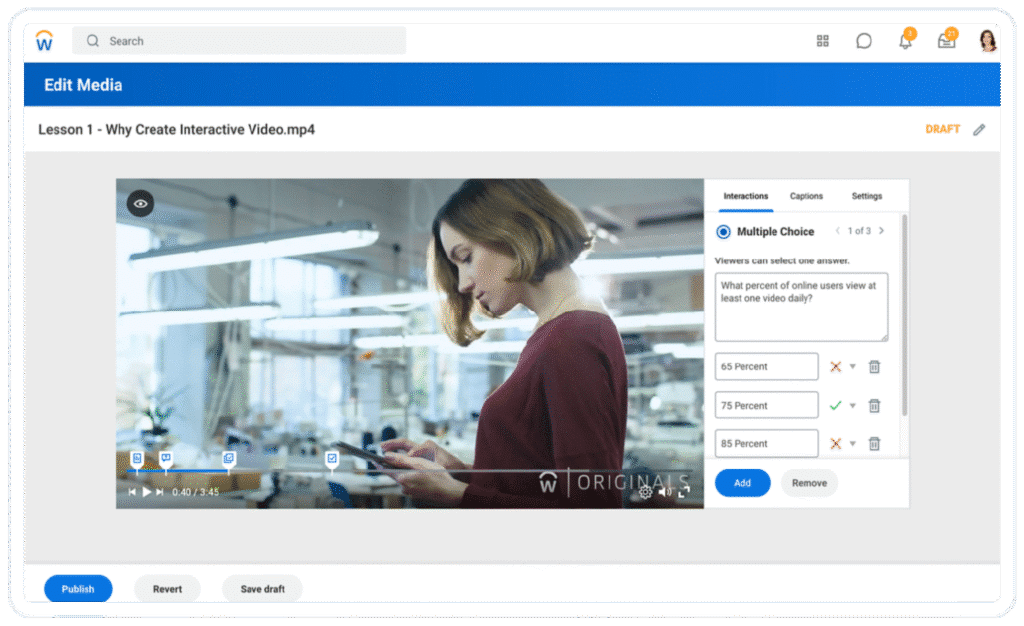Screen dimensions: 1024x626
Task: Mute the video with the speaker icon
Action: 665,492
